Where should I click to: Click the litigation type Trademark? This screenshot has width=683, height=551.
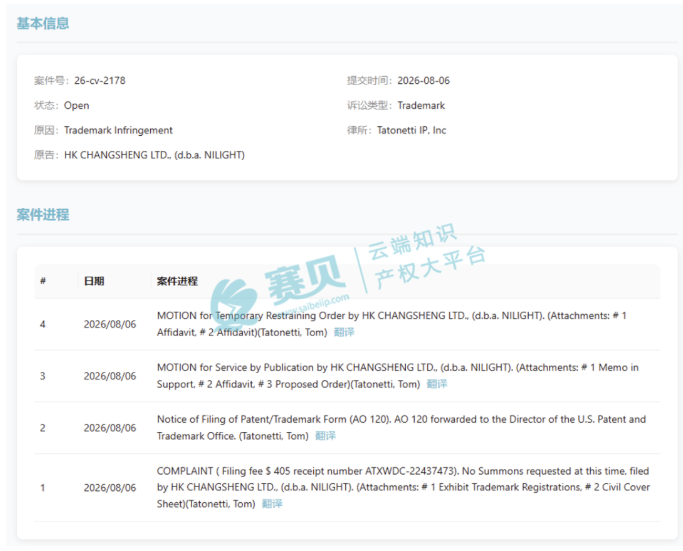(421, 105)
